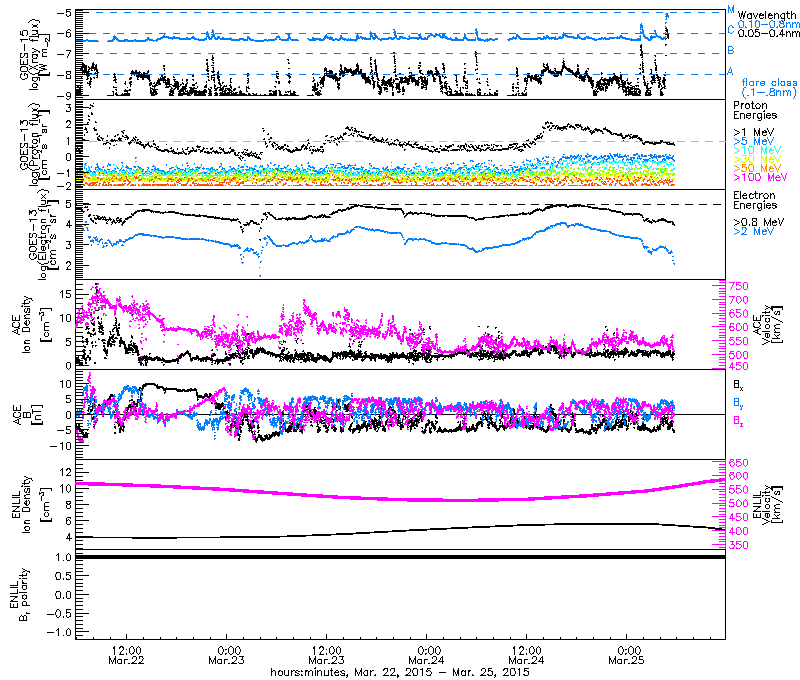Screen dimensions: 800x680
Task: Click the '0:00 Mar.23' time axis label
Action: [x=226, y=655]
